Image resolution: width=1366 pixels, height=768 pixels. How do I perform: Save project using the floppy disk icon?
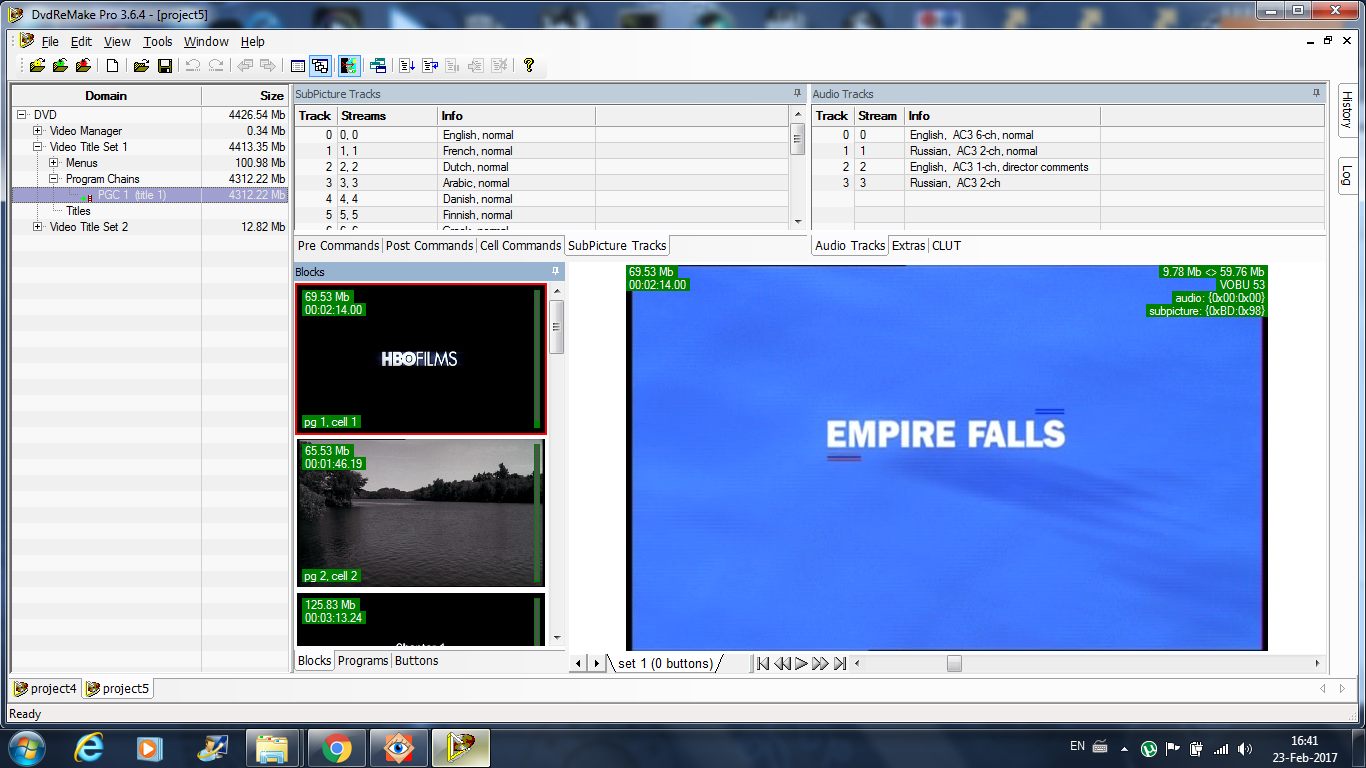[x=165, y=66]
